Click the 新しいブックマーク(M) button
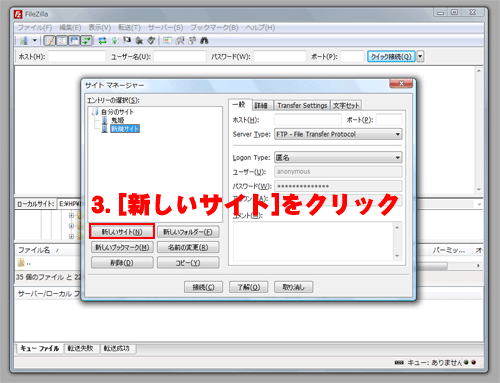Viewport: 500px width, 383px height. pos(122,247)
